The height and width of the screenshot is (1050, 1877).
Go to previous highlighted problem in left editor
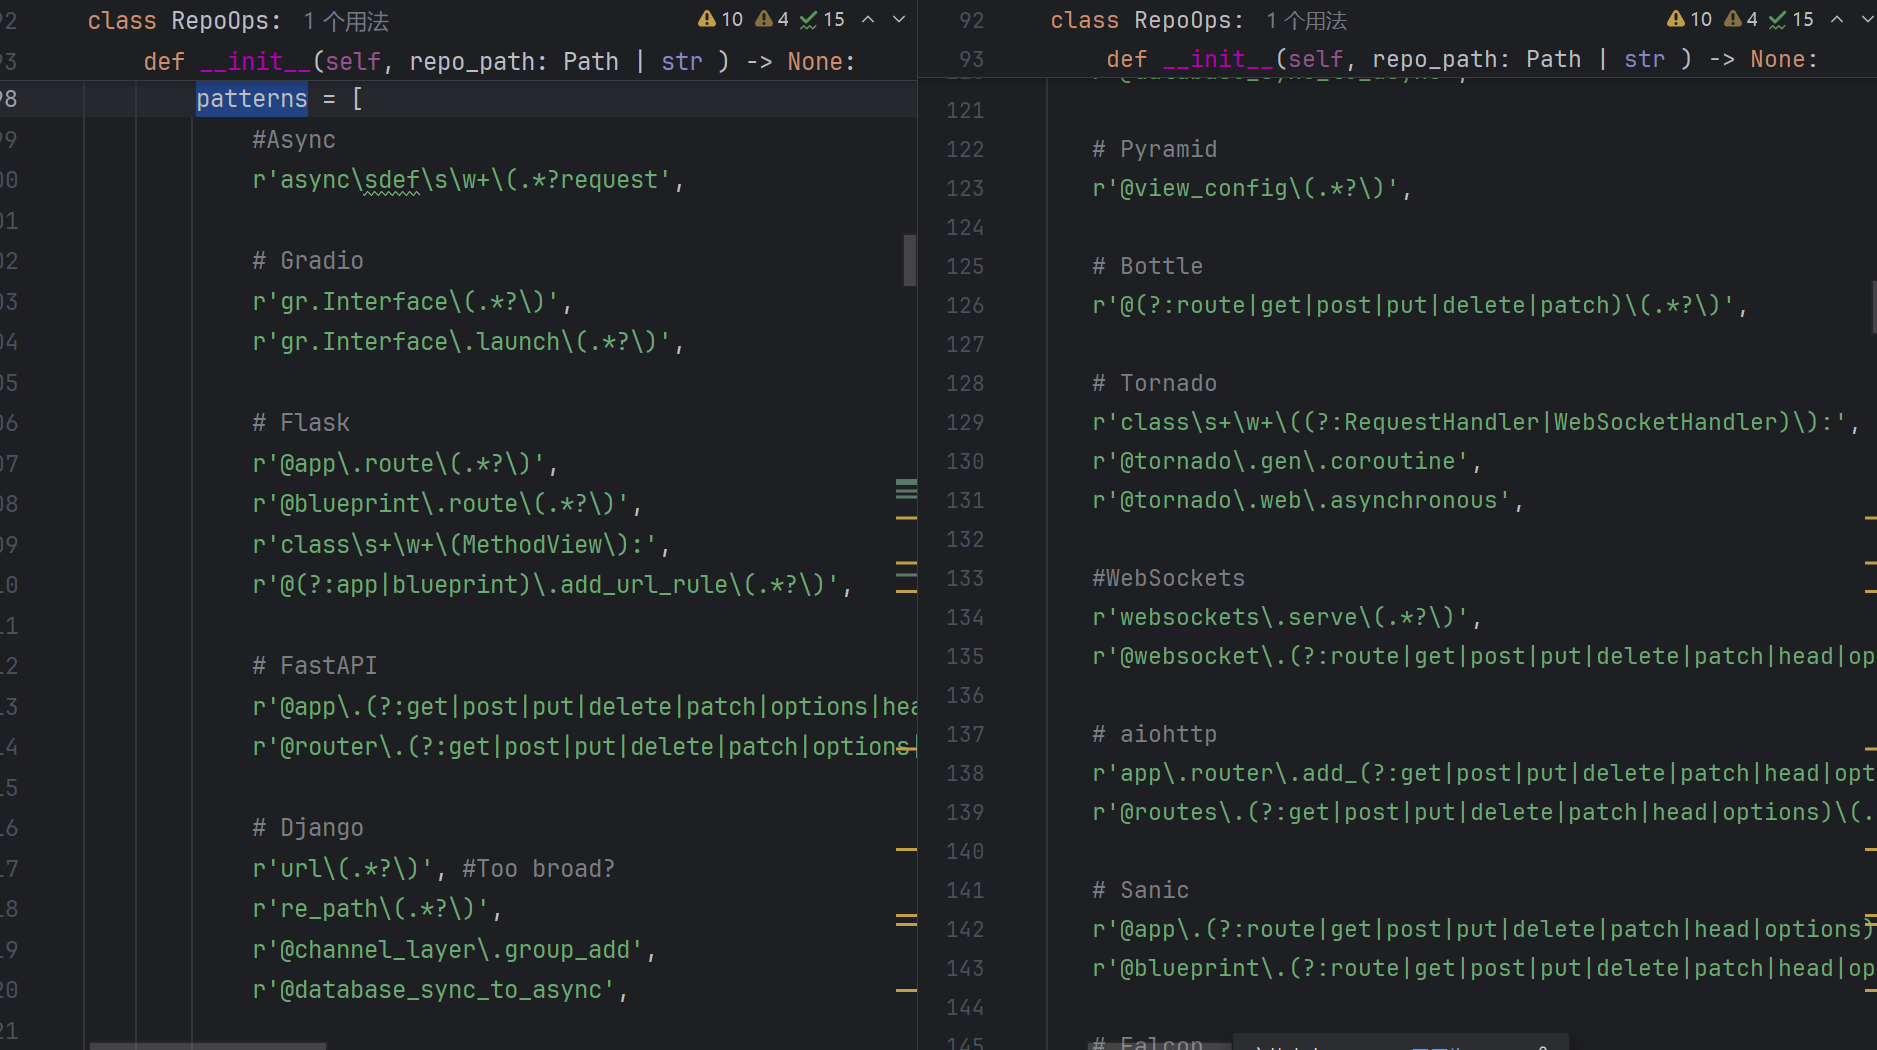868,19
